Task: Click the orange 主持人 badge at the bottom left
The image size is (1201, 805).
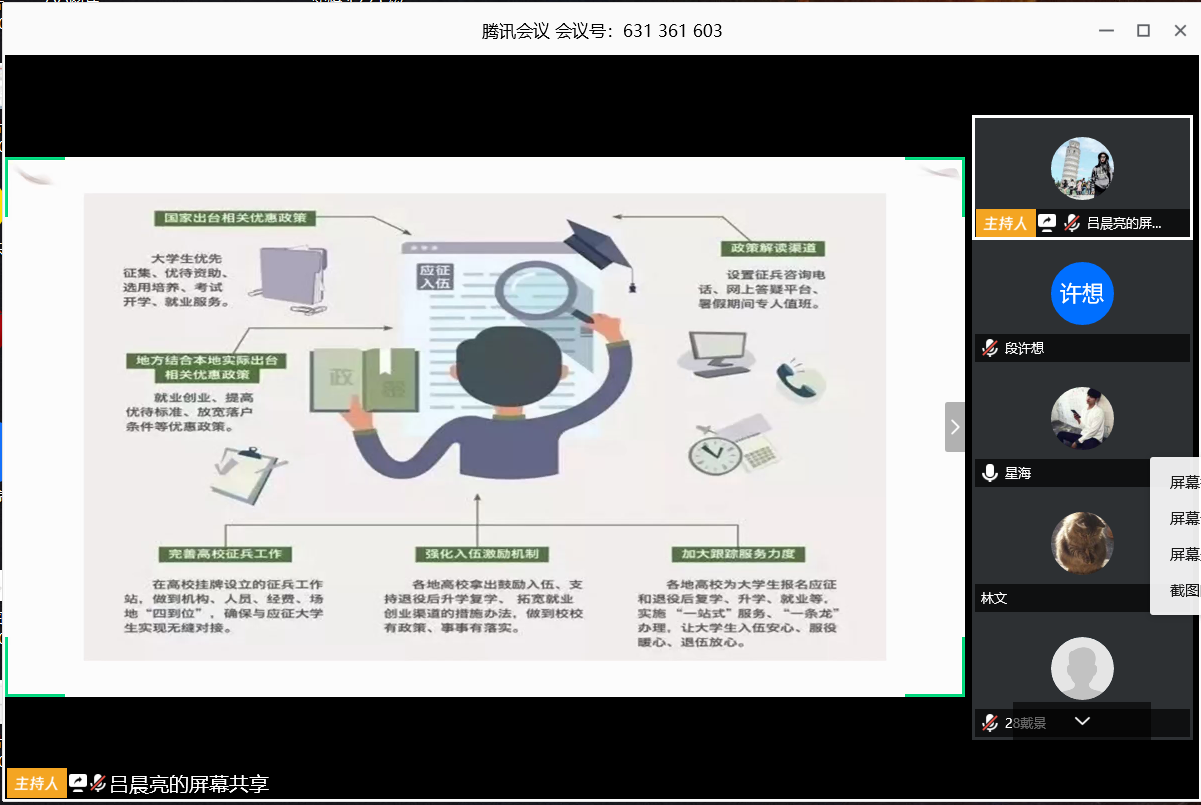Action: 37,783
